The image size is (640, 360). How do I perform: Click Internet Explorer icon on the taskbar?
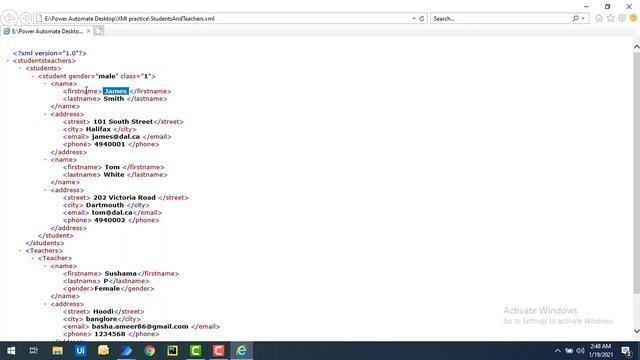(x=242, y=351)
